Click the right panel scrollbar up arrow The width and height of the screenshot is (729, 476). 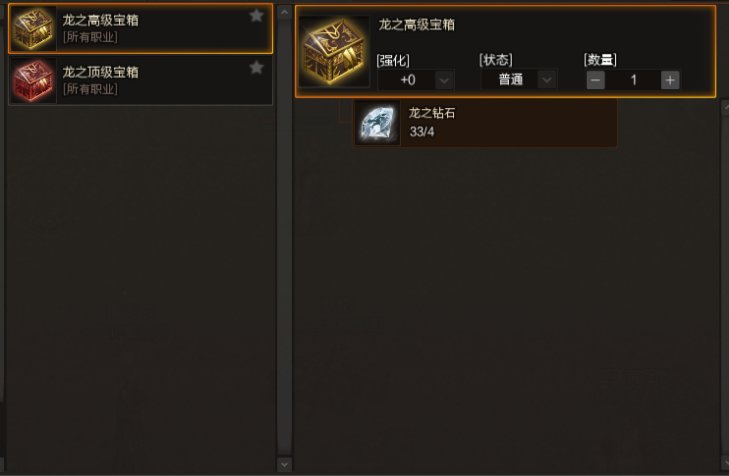point(725,108)
